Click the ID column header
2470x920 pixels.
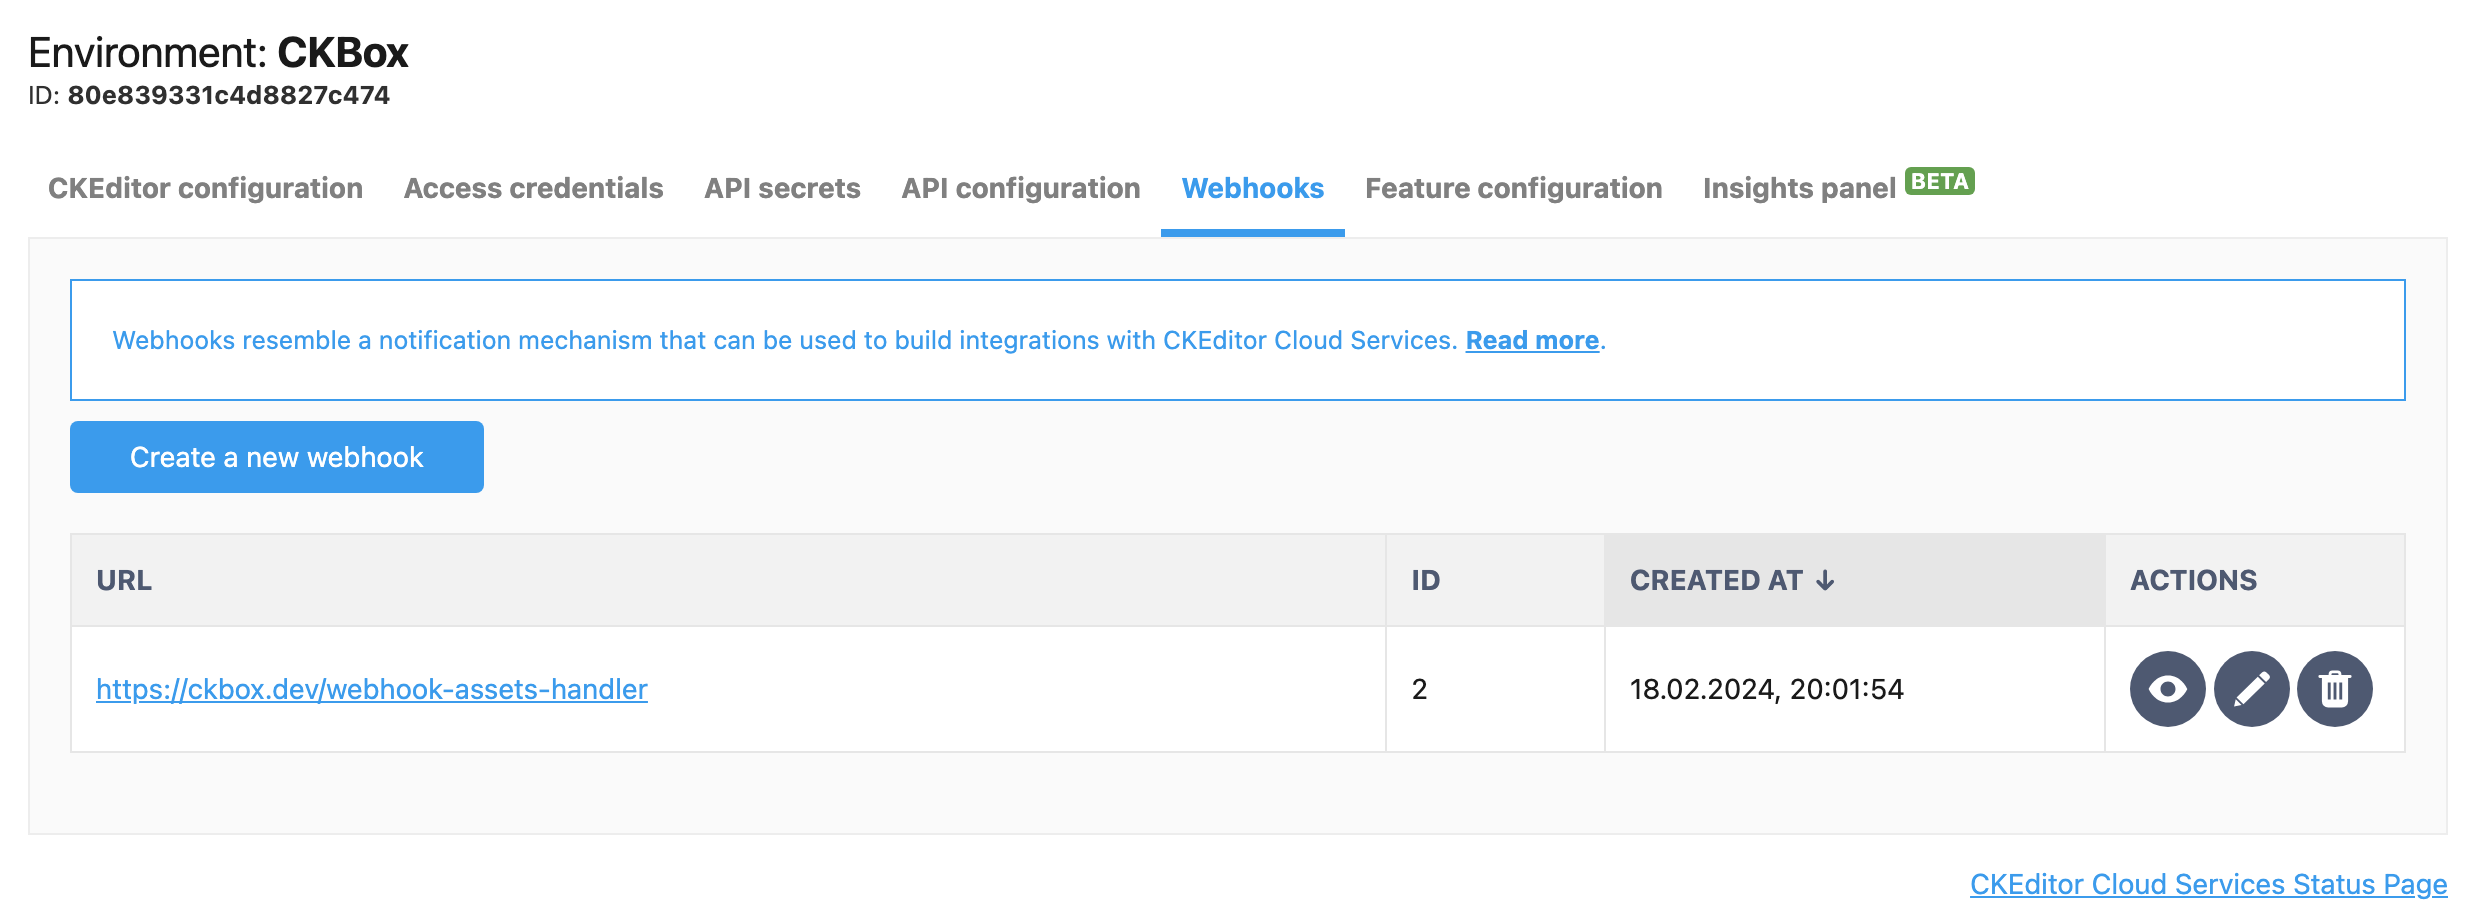coord(1495,581)
